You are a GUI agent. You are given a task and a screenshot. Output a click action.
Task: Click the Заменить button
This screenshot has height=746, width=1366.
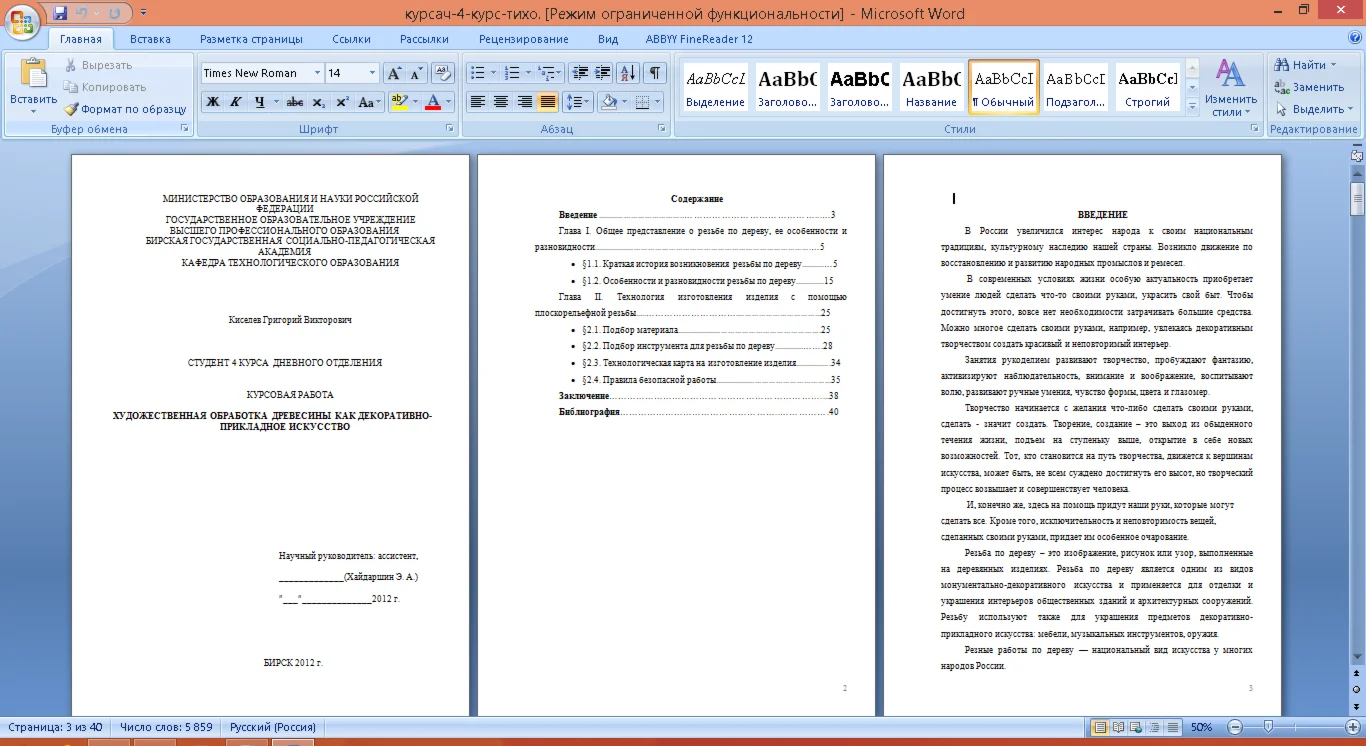click(1309, 87)
